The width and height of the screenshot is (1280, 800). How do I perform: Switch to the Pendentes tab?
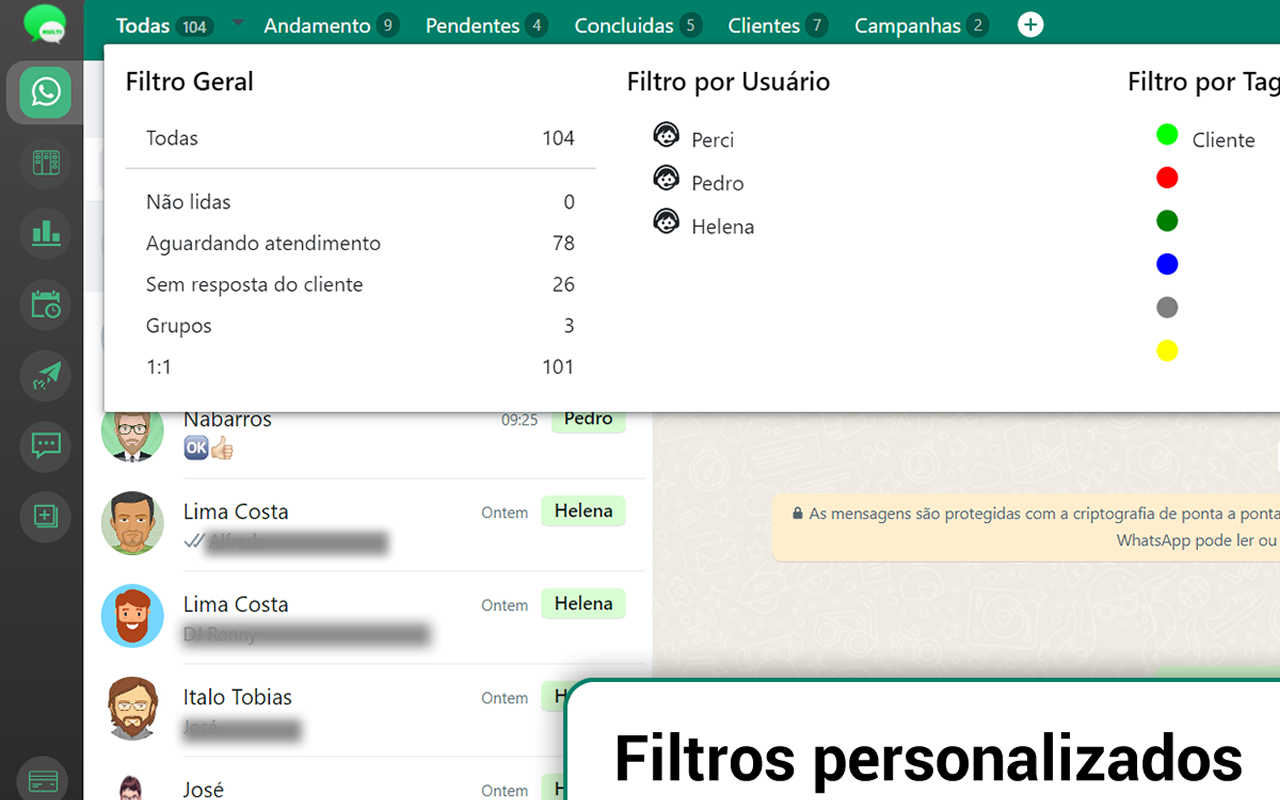click(486, 26)
